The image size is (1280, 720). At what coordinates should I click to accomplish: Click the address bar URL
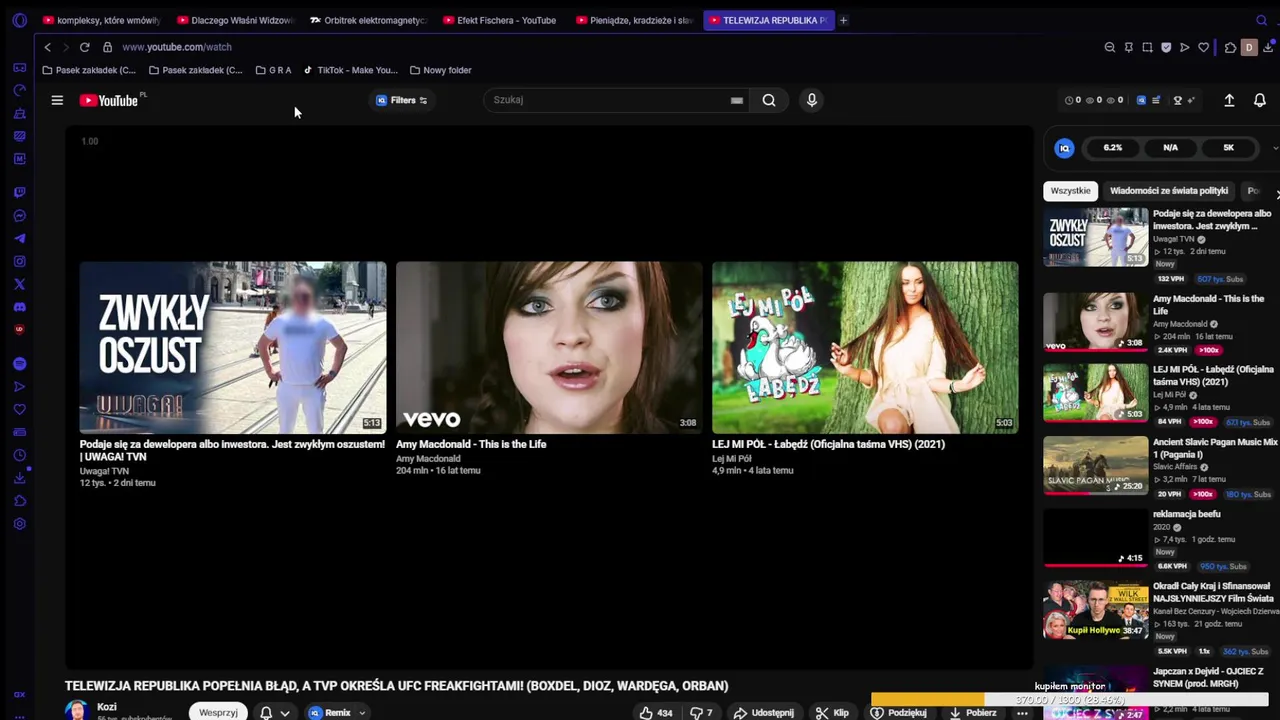(177, 47)
